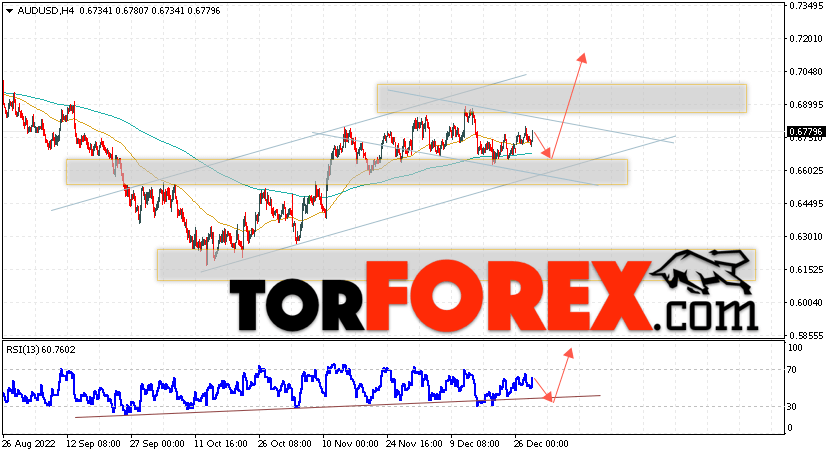This screenshot has height=455, width=830.
Task: Click time axis label 11 Oct 16:00
Action: click(221, 443)
